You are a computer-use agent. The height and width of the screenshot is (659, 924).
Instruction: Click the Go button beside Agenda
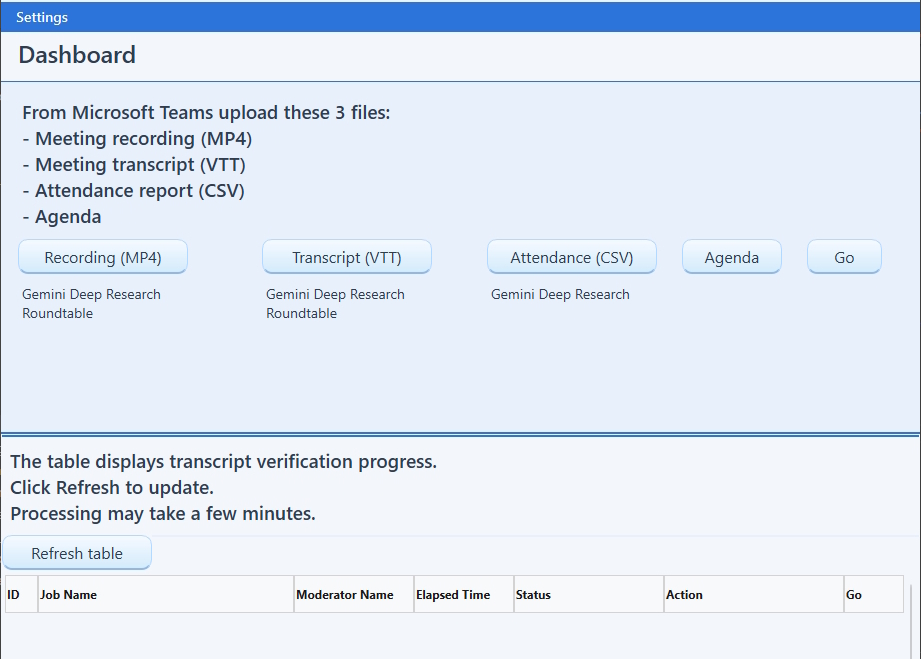[844, 257]
